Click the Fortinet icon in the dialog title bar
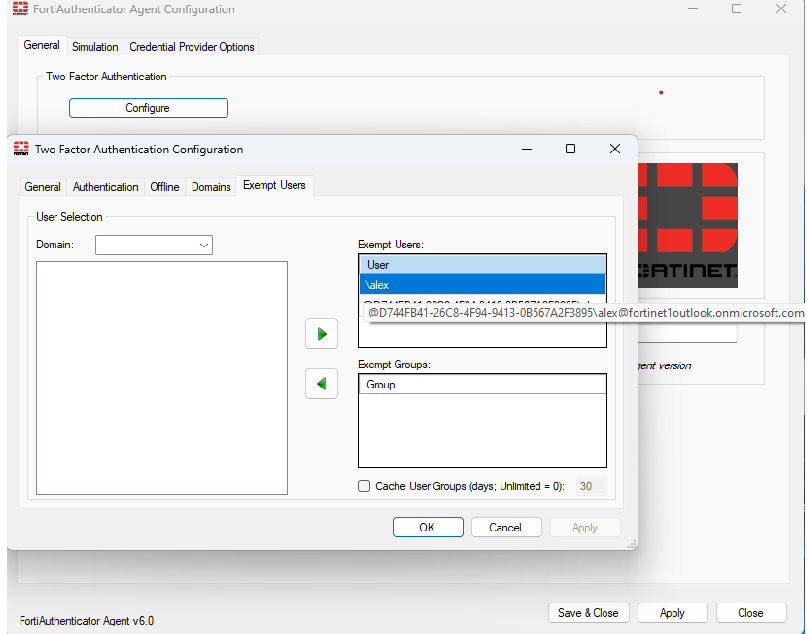 point(23,148)
